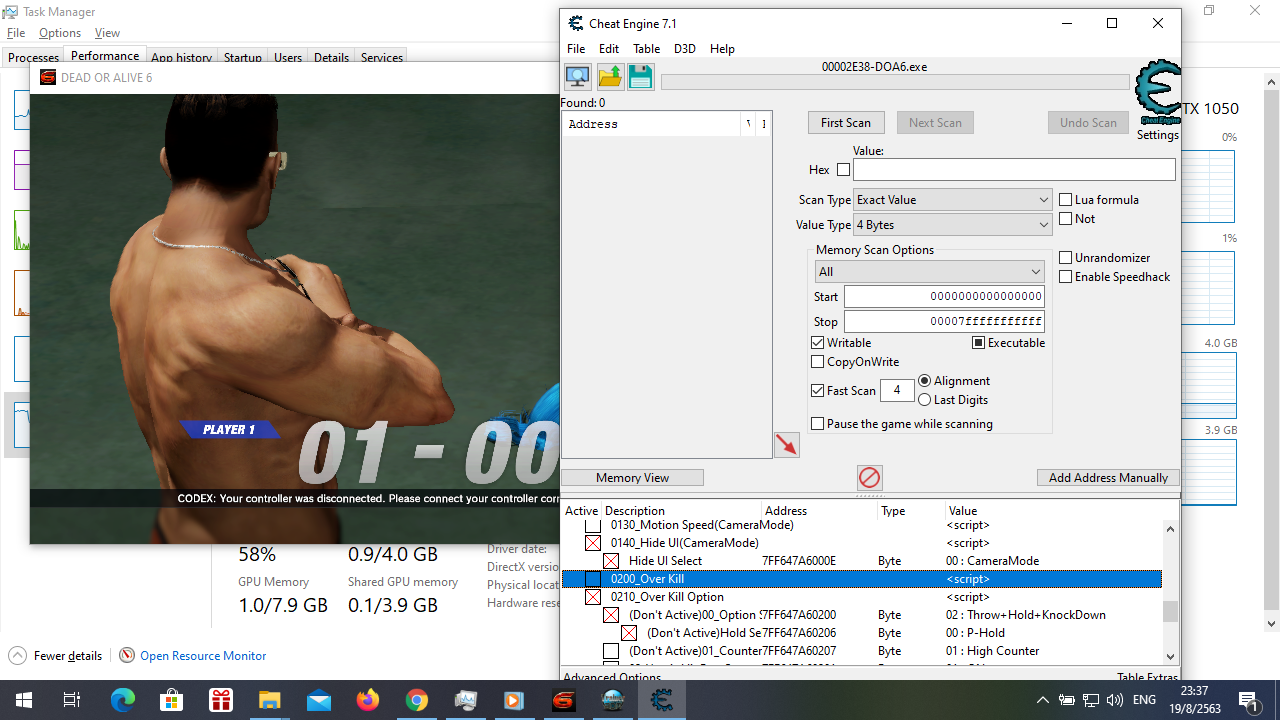The width and height of the screenshot is (1280, 720).
Task: Click the open cheat table folder icon
Action: click(x=610, y=77)
